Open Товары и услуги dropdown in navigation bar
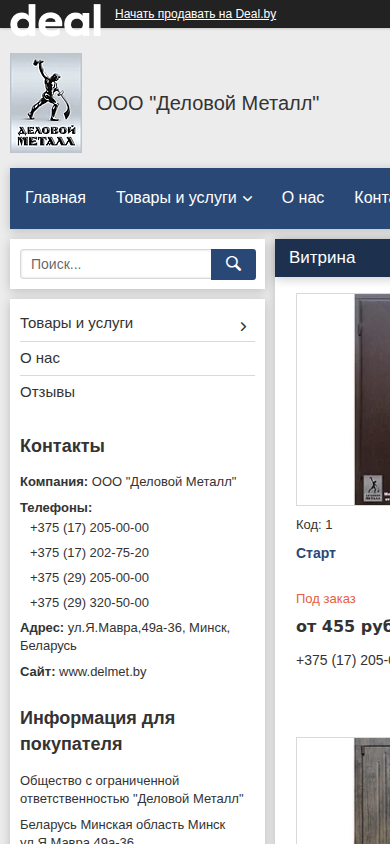Viewport: 390px width, 844px height. pyautogui.click(x=184, y=198)
